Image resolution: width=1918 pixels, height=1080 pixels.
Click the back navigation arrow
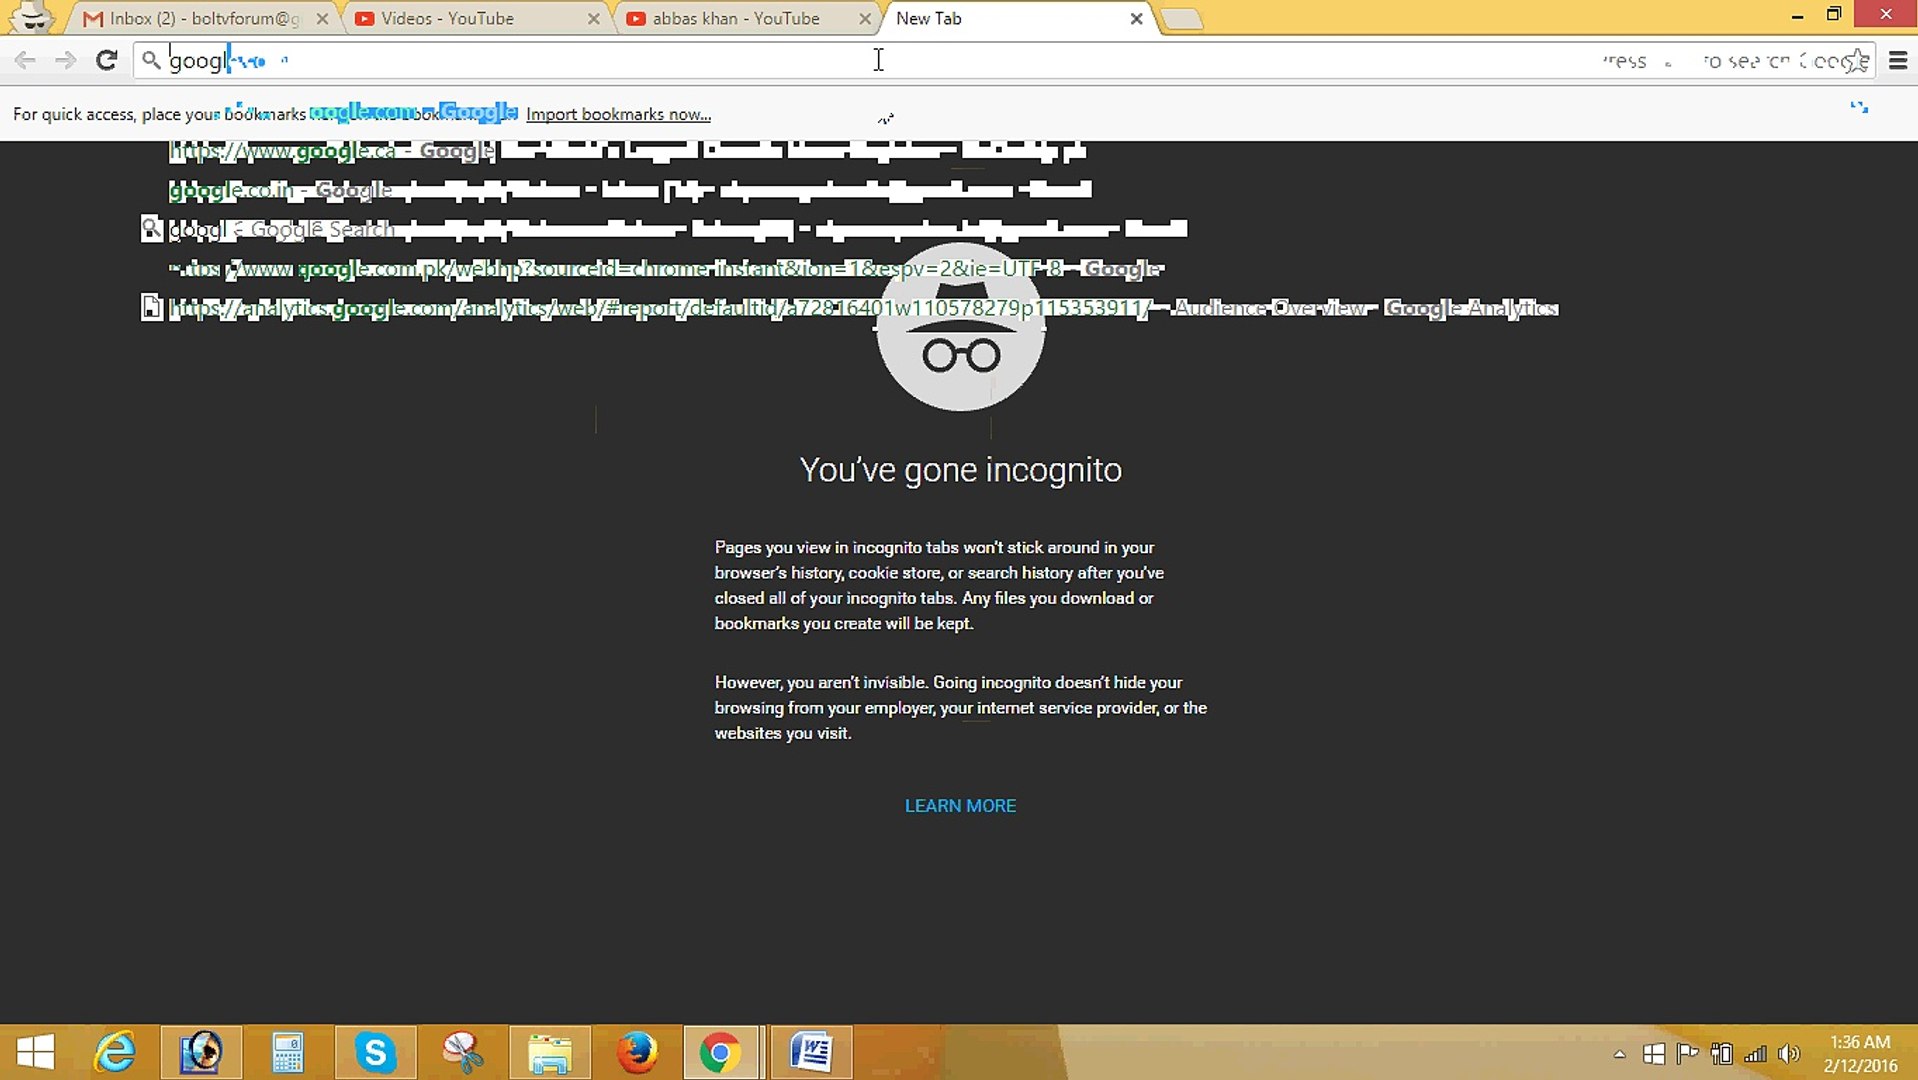coord(24,59)
